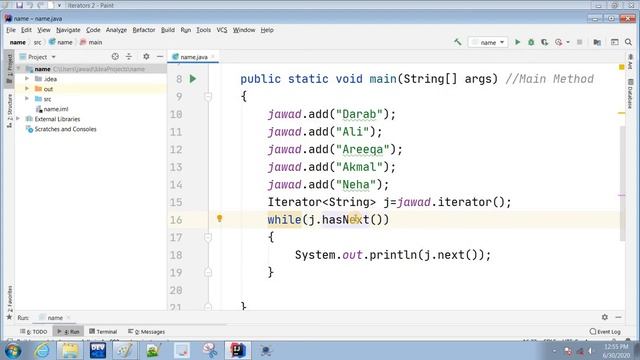Collapse all in the Project panel

[x=129, y=57]
